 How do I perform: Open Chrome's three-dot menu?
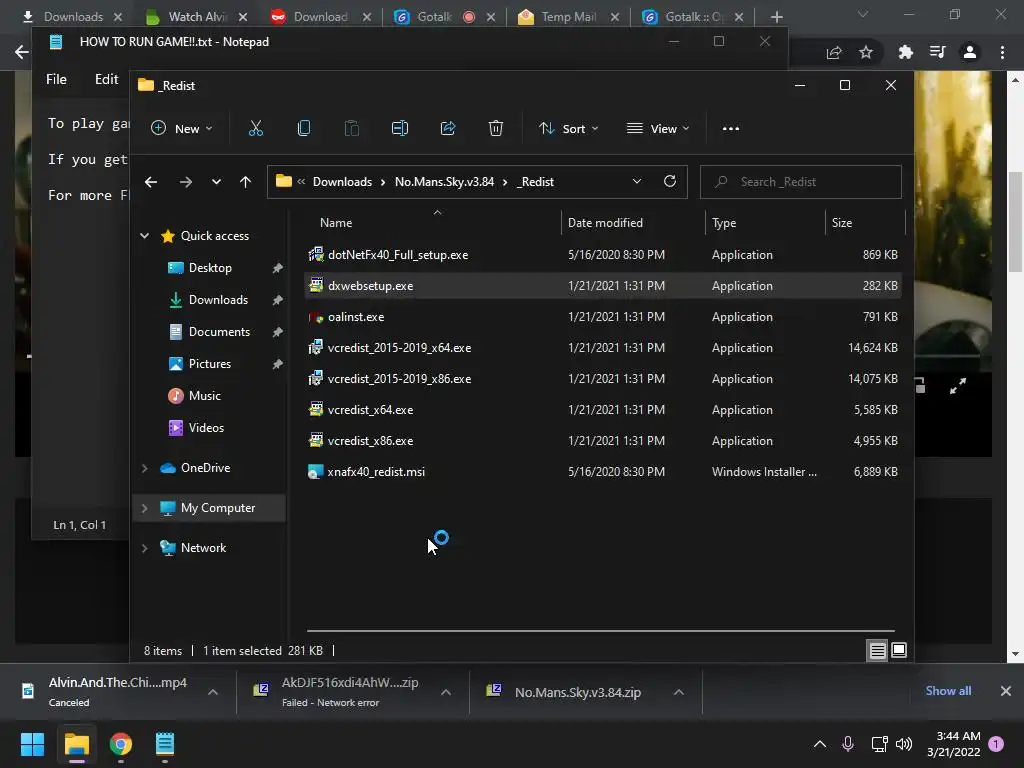[1002, 52]
